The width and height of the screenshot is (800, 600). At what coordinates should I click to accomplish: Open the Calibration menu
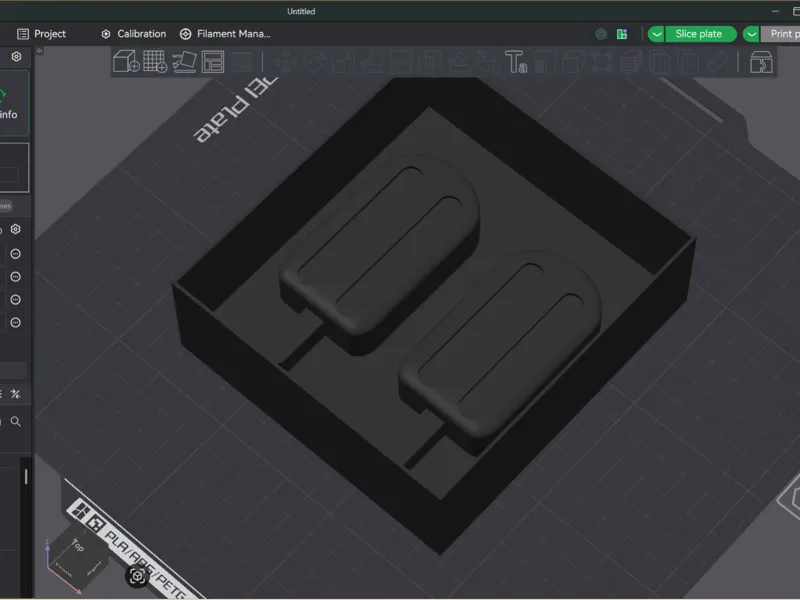click(x=134, y=34)
